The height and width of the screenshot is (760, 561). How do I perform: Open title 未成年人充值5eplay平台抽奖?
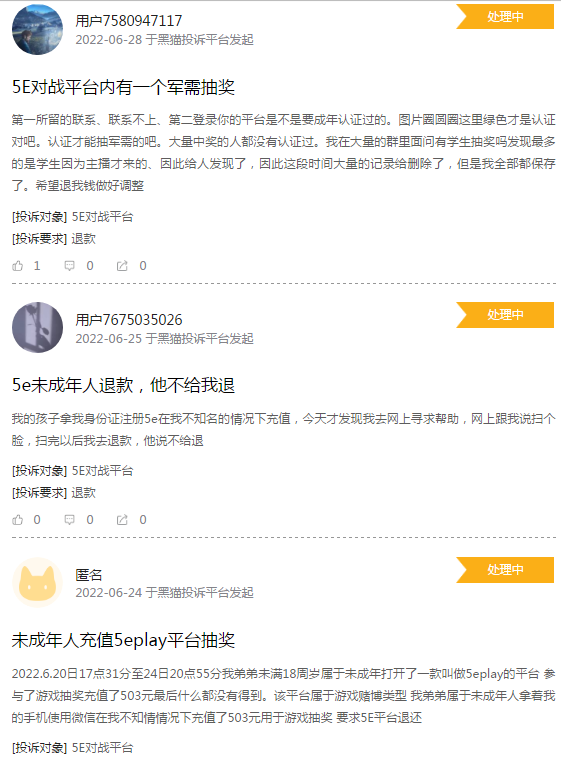coord(123,640)
